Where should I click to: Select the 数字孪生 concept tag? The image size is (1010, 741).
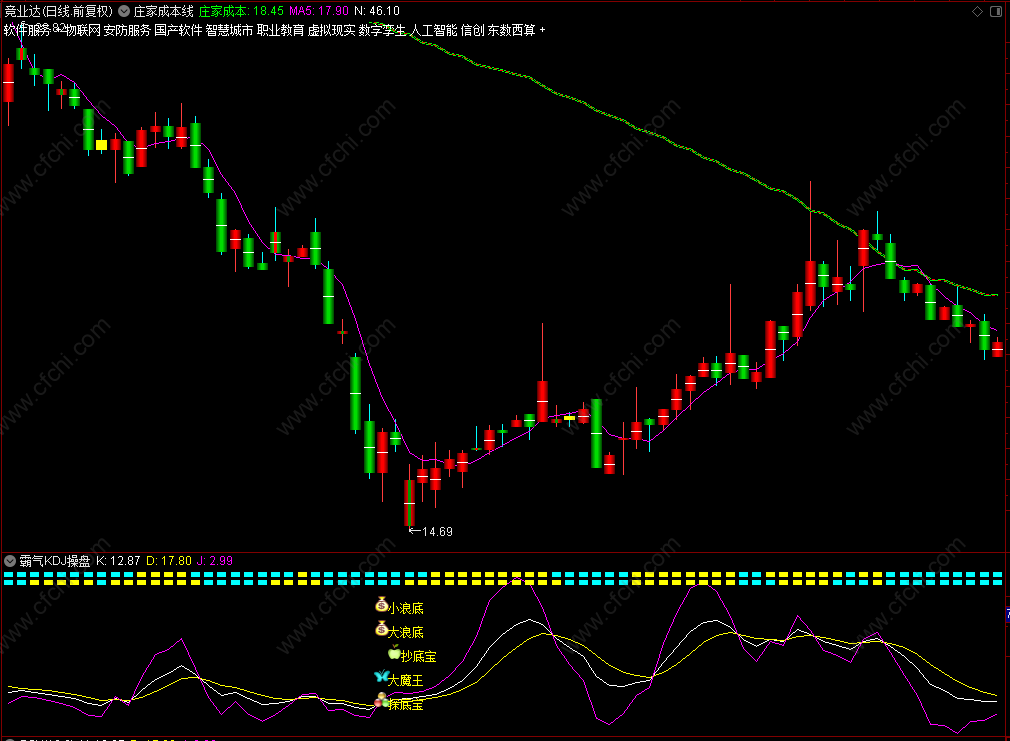[383, 30]
